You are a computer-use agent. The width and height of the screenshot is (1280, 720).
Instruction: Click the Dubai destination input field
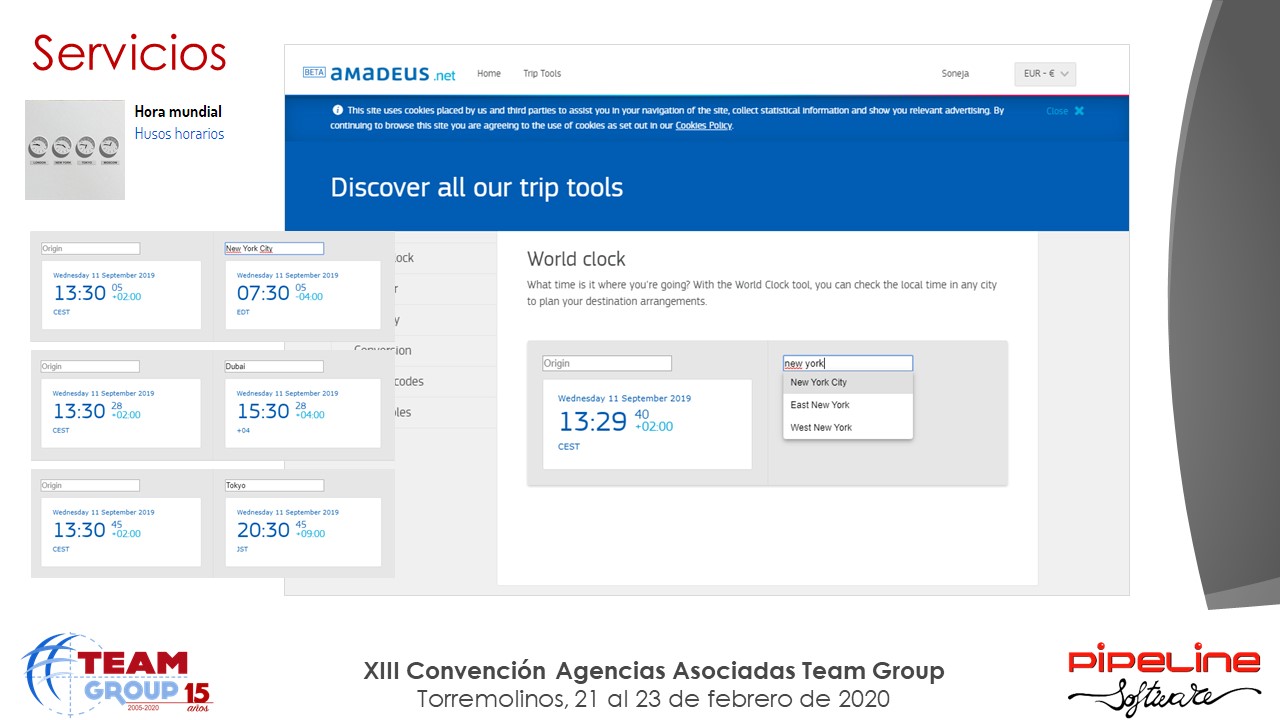275,367
